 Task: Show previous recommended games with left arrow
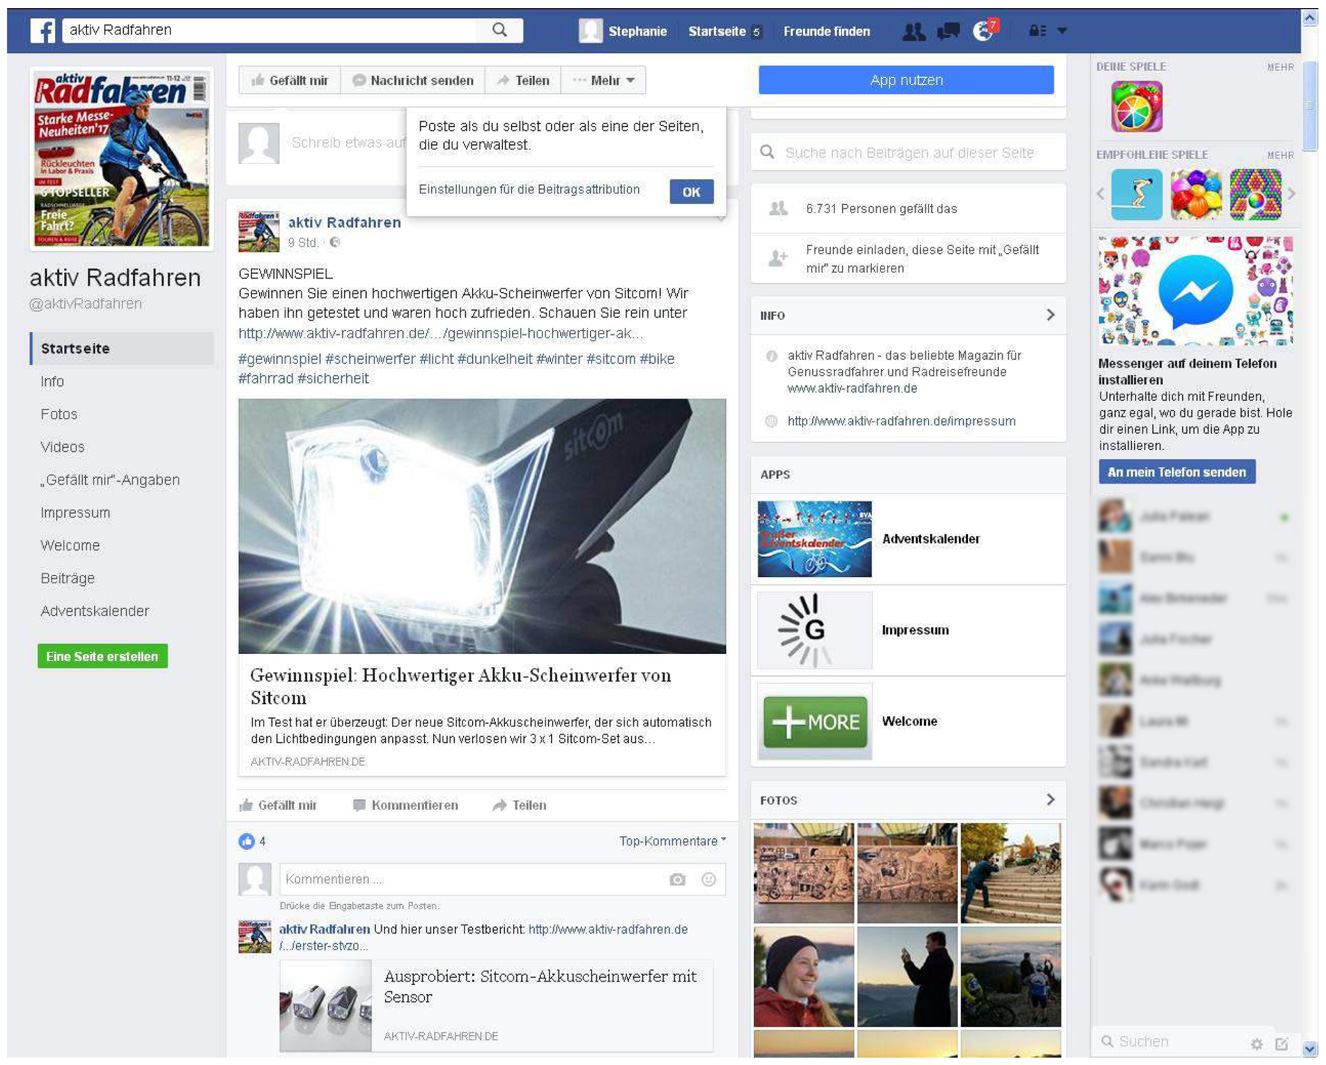coord(1101,194)
